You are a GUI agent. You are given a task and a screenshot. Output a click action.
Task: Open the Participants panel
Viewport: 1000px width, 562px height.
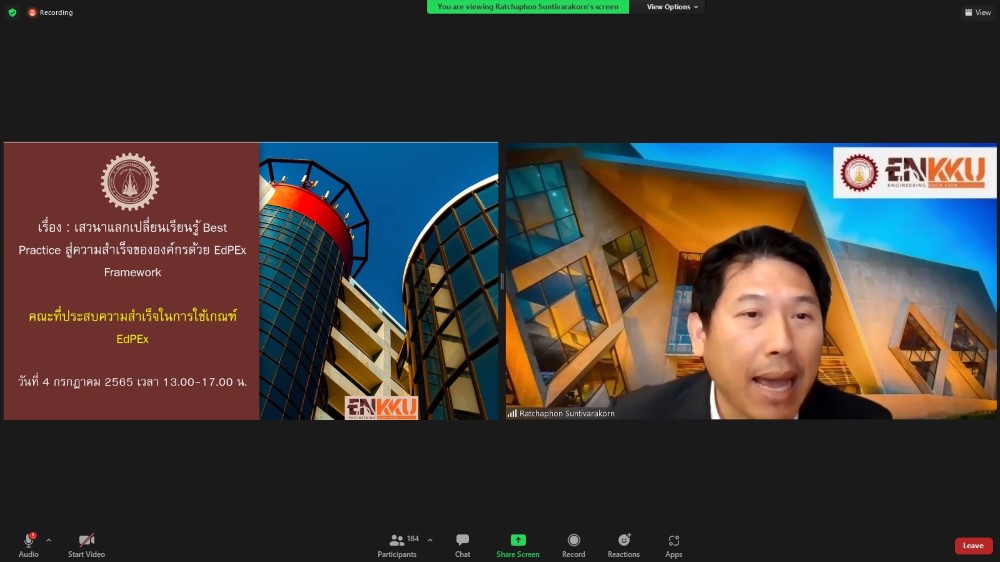[x=397, y=540]
